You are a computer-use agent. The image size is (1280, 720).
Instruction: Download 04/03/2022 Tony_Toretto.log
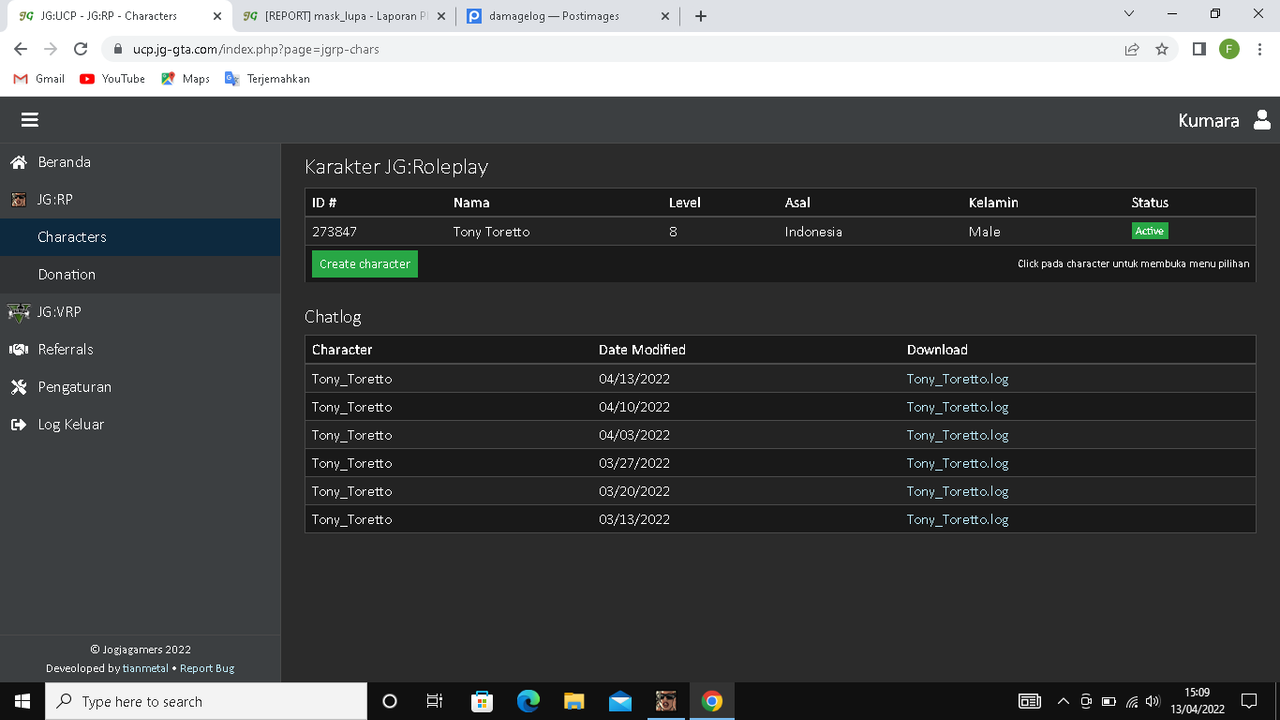(957, 435)
